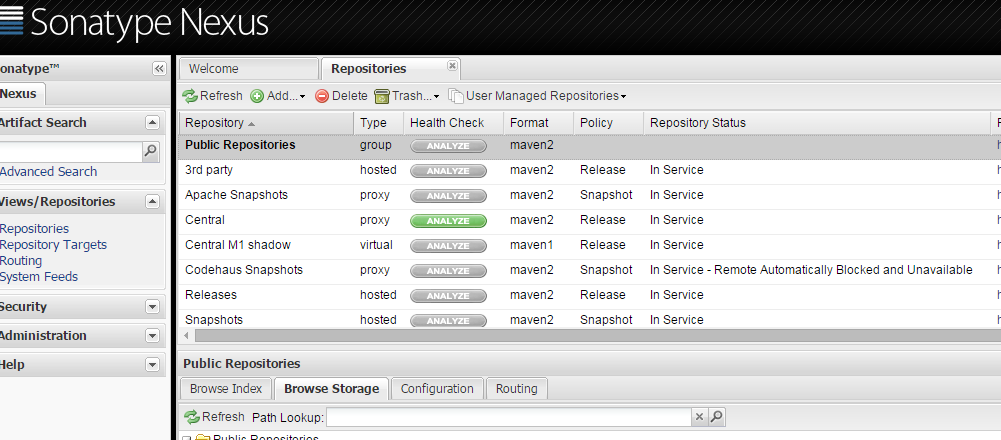Select the Browse Storage tab
This screenshot has width=1001, height=440.
tap(331, 388)
